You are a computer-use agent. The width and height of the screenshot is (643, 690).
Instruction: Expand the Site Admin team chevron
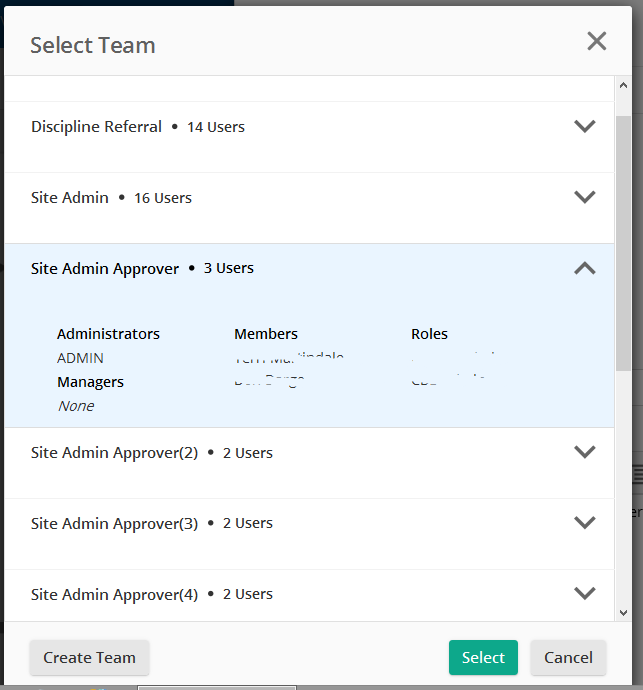coord(585,197)
